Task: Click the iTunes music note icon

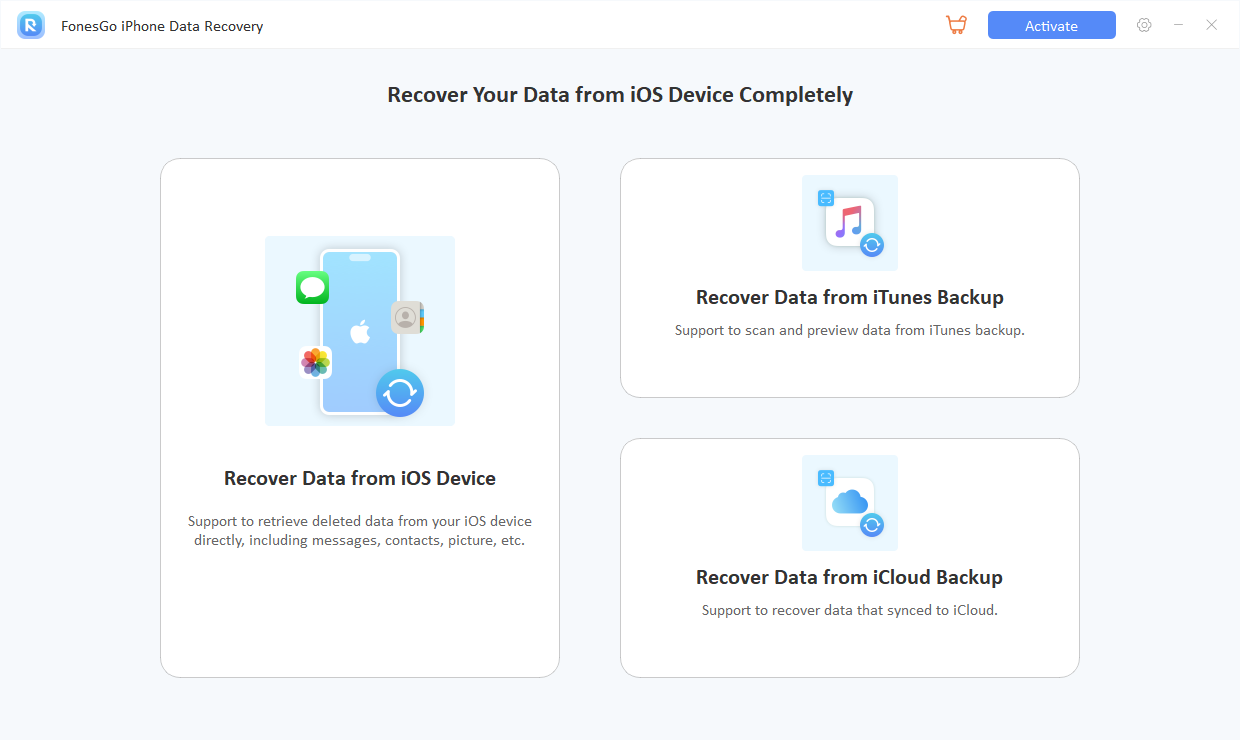Action: tap(848, 221)
